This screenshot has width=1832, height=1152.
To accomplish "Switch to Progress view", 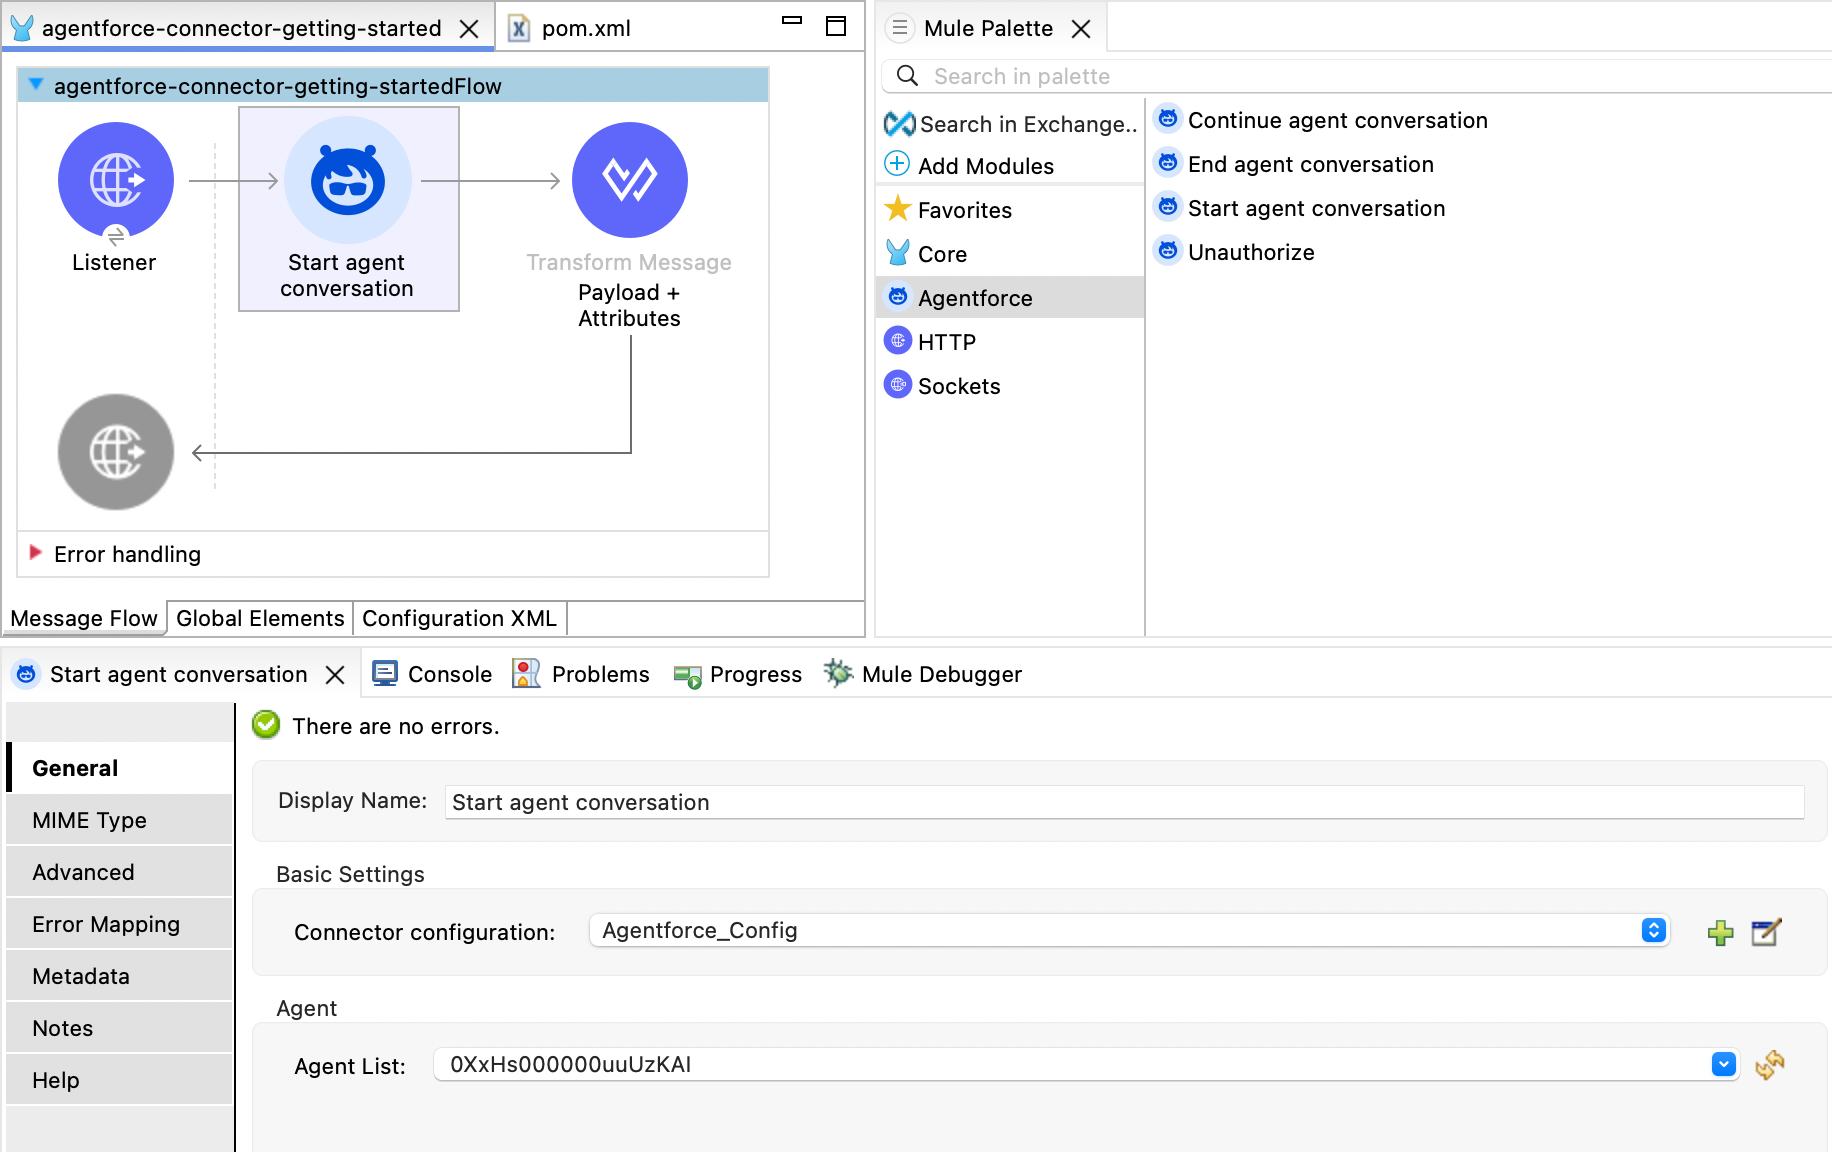I will click(737, 674).
